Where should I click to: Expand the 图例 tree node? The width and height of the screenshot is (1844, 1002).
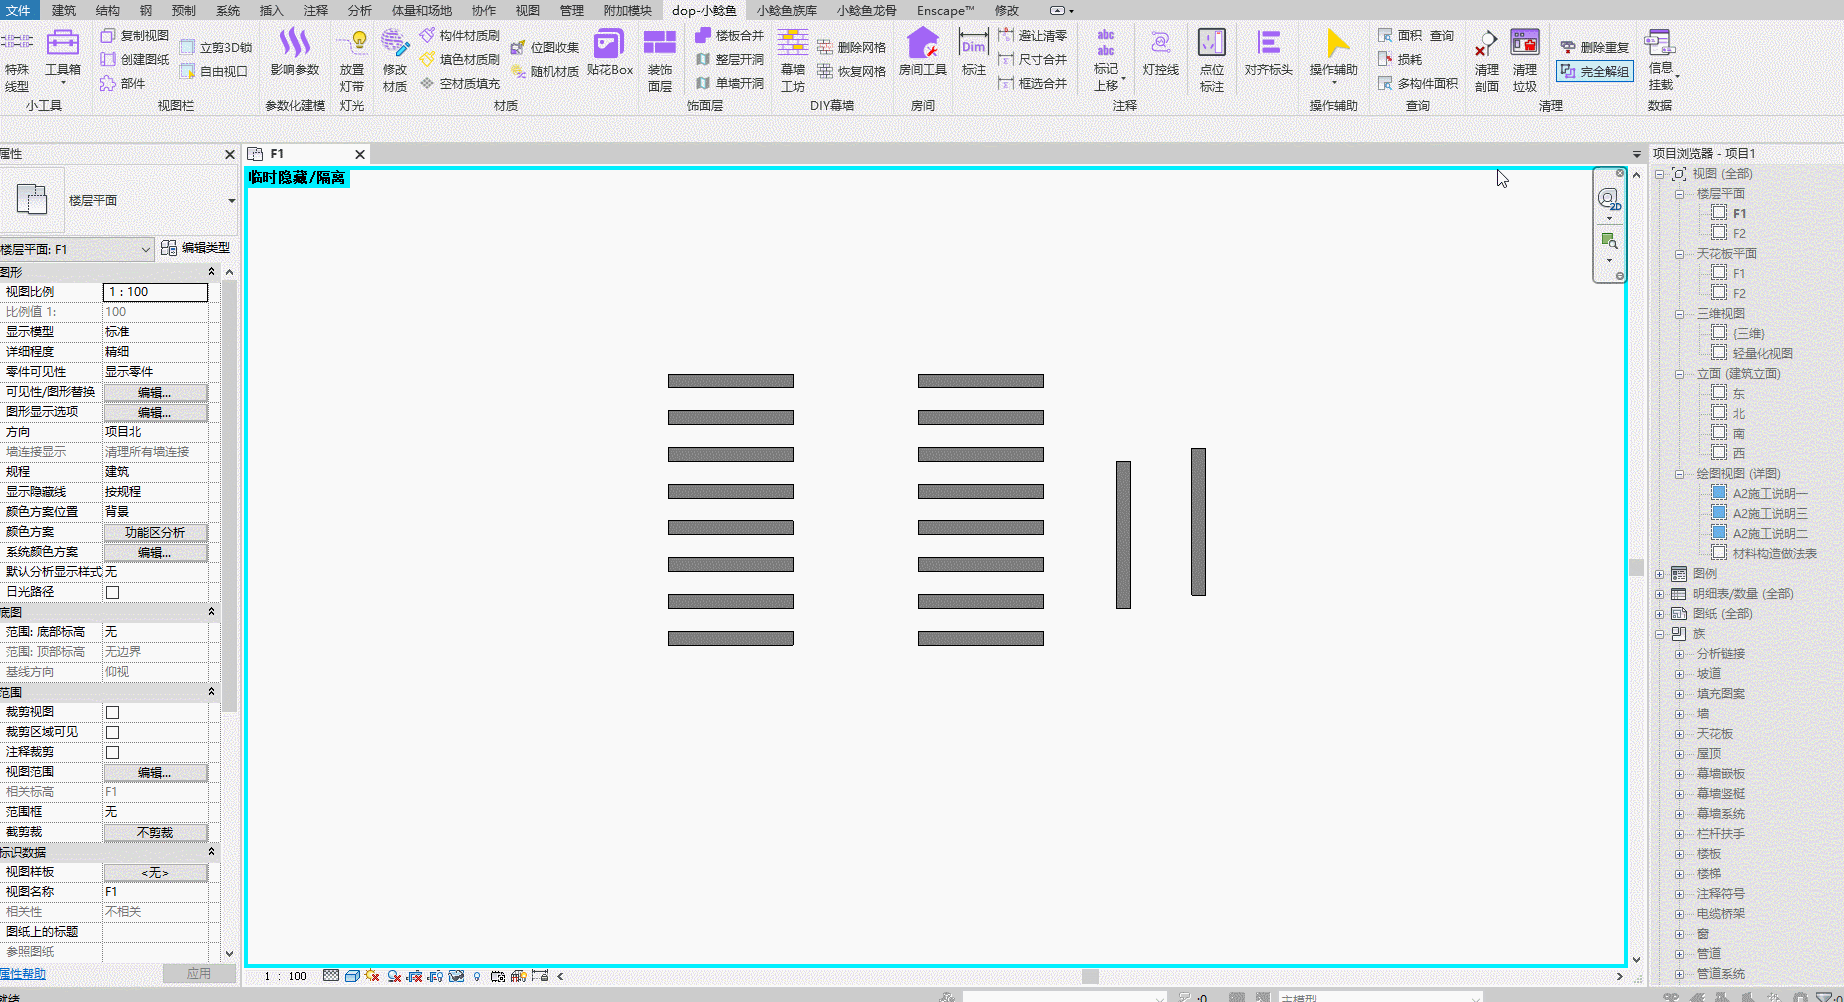[1660, 574]
